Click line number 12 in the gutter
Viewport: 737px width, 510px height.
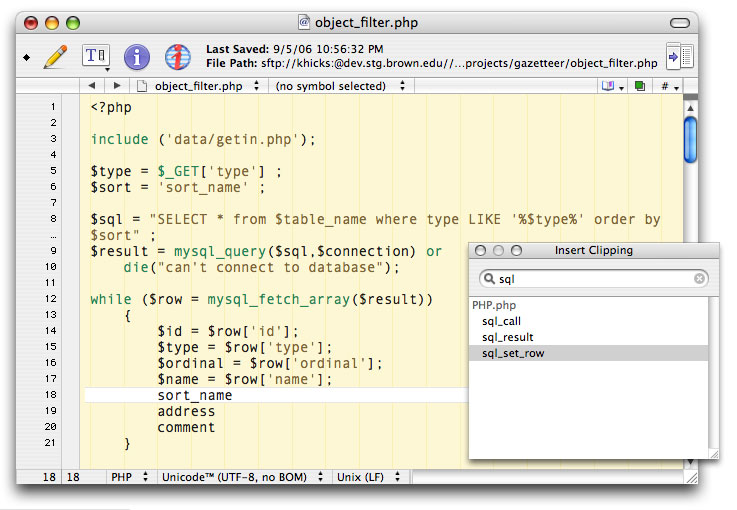pos(51,298)
